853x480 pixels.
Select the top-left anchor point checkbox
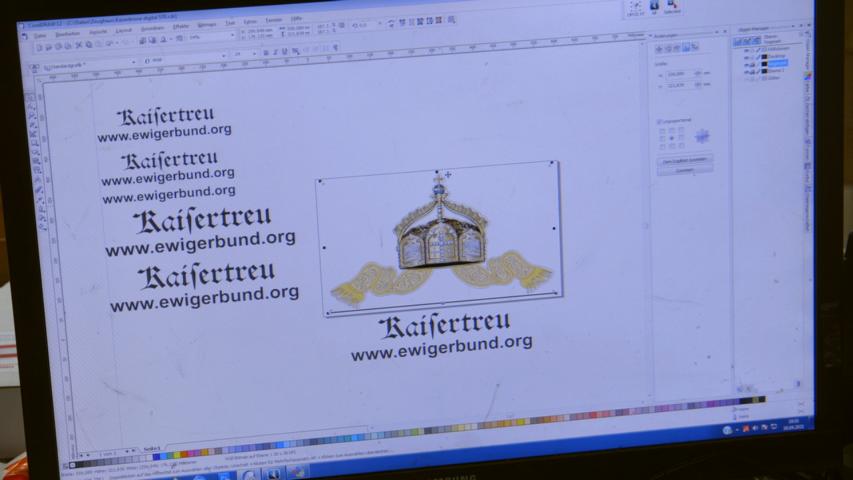(662, 131)
